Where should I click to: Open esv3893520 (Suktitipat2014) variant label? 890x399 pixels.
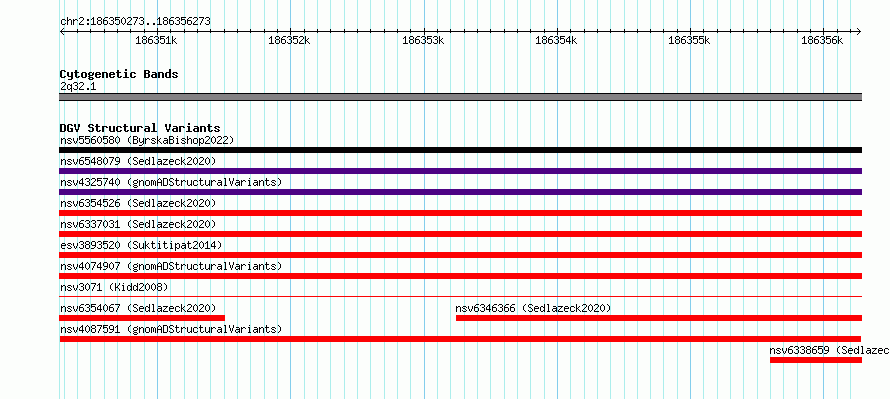click(x=141, y=245)
